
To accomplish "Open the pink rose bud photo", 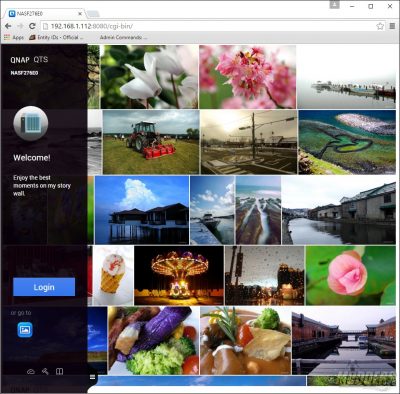I will pos(351,276).
